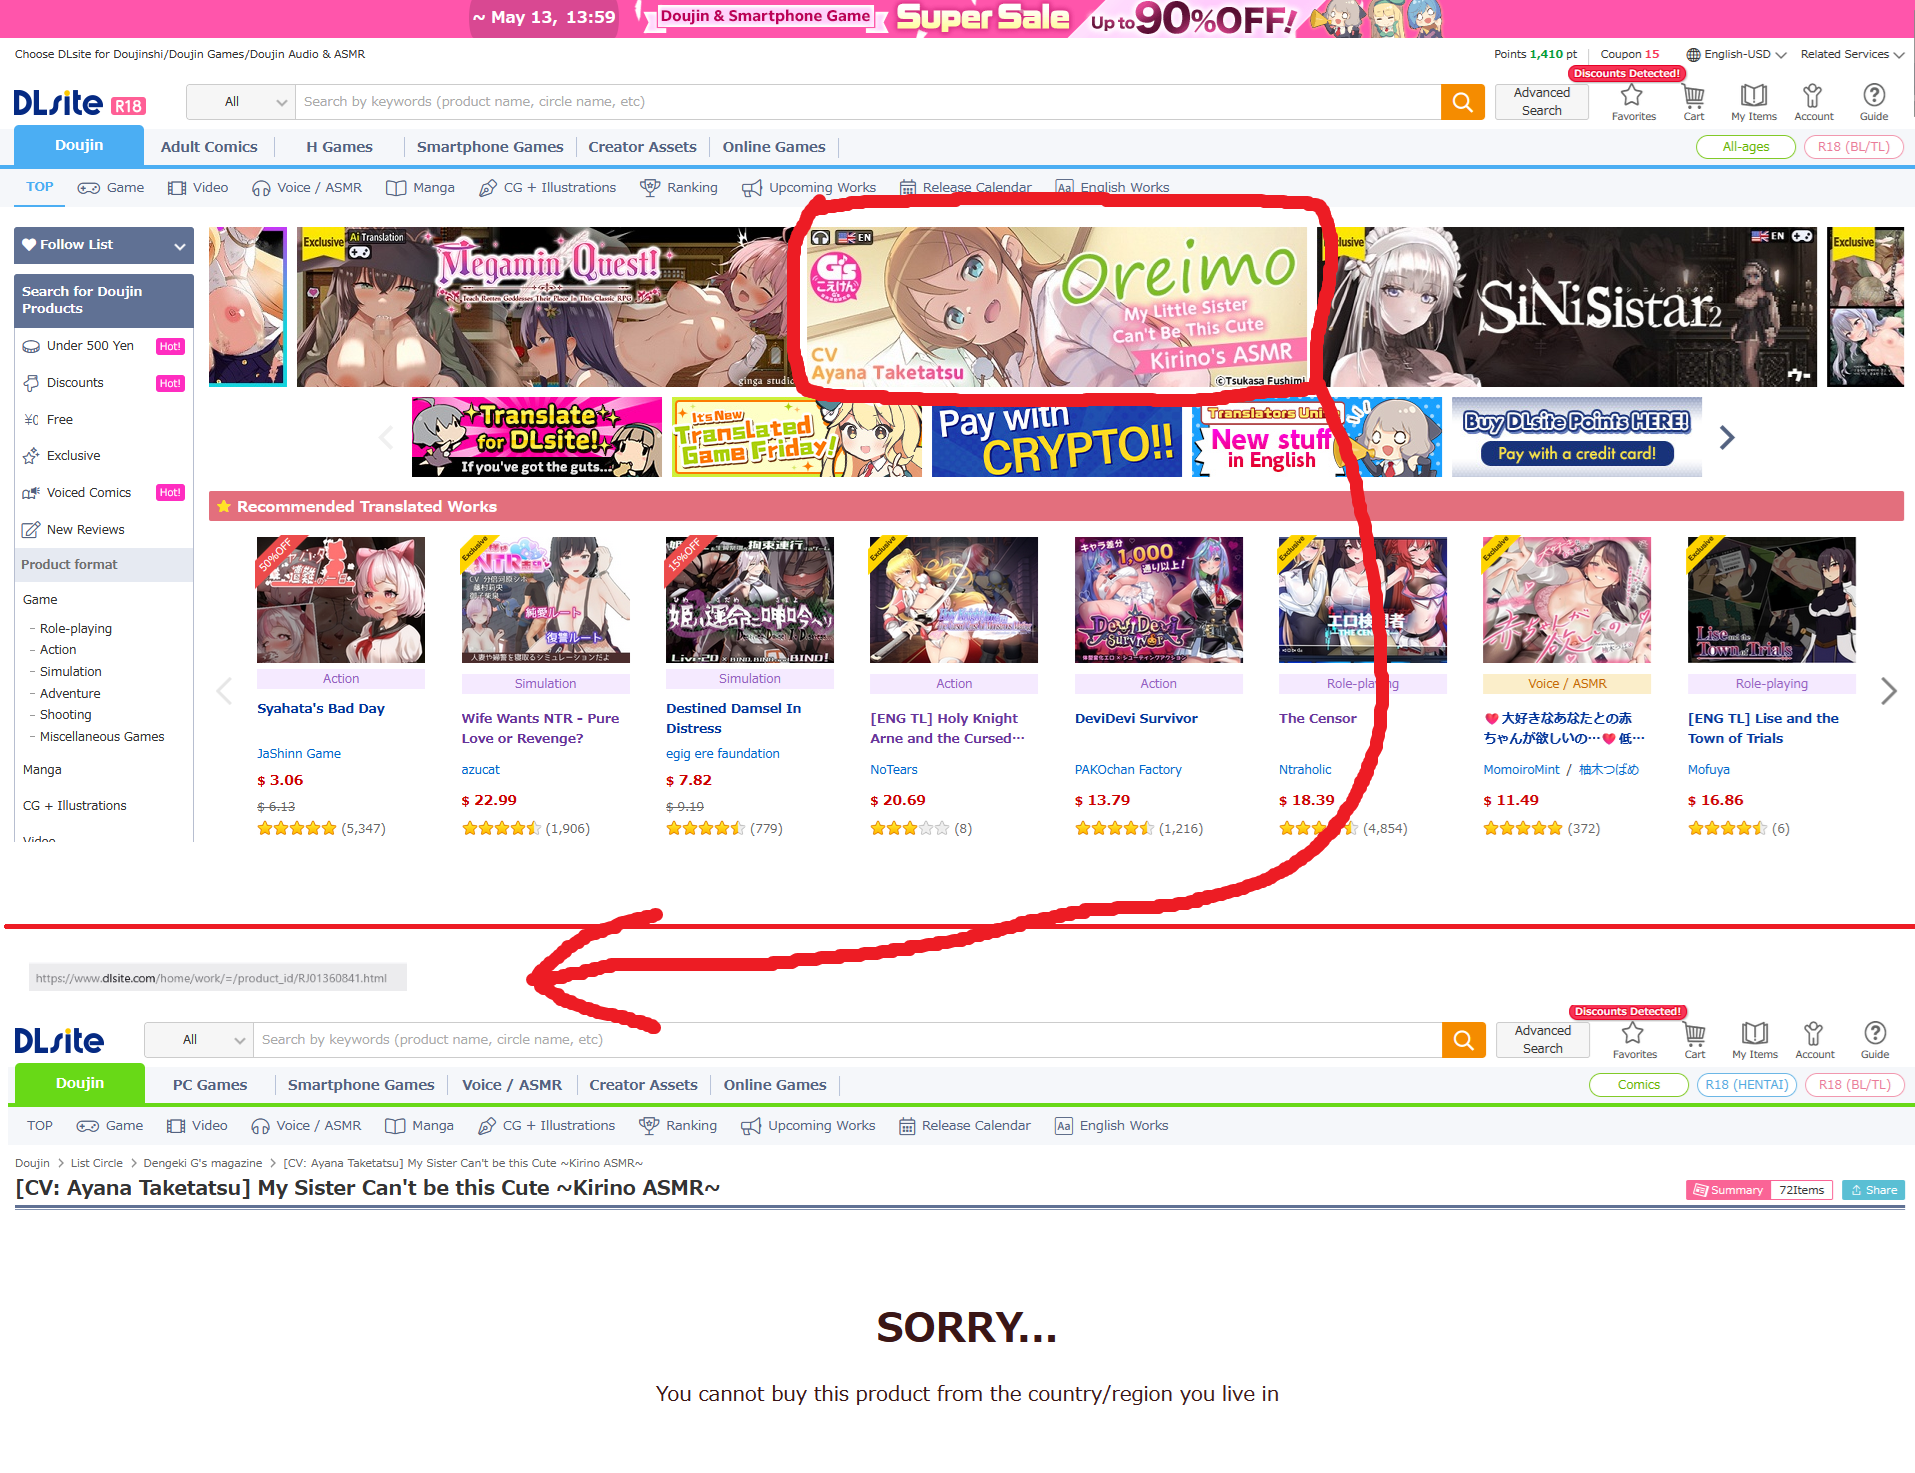The image size is (1915, 1473).
Task: Open the All category dropdown beside top search
Action: click(241, 102)
